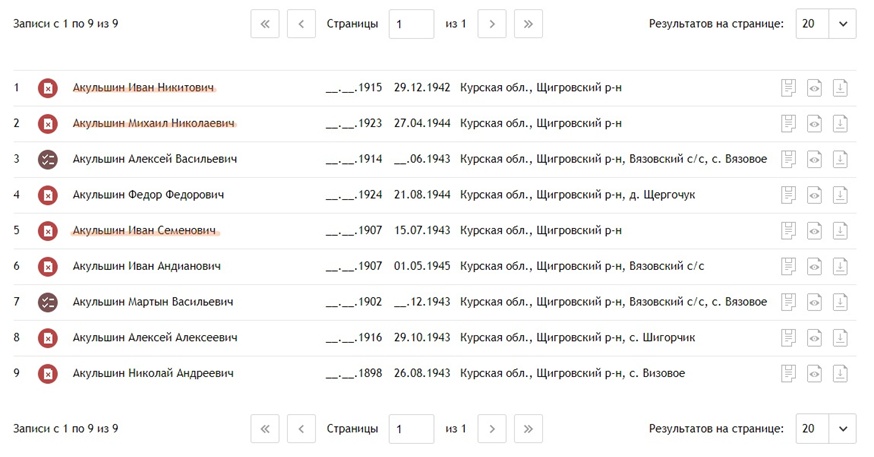The height and width of the screenshot is (457, 874).
Task: Jump to the first page in bottom pagination
Action: pyautogui.click(x=265, y=429)
